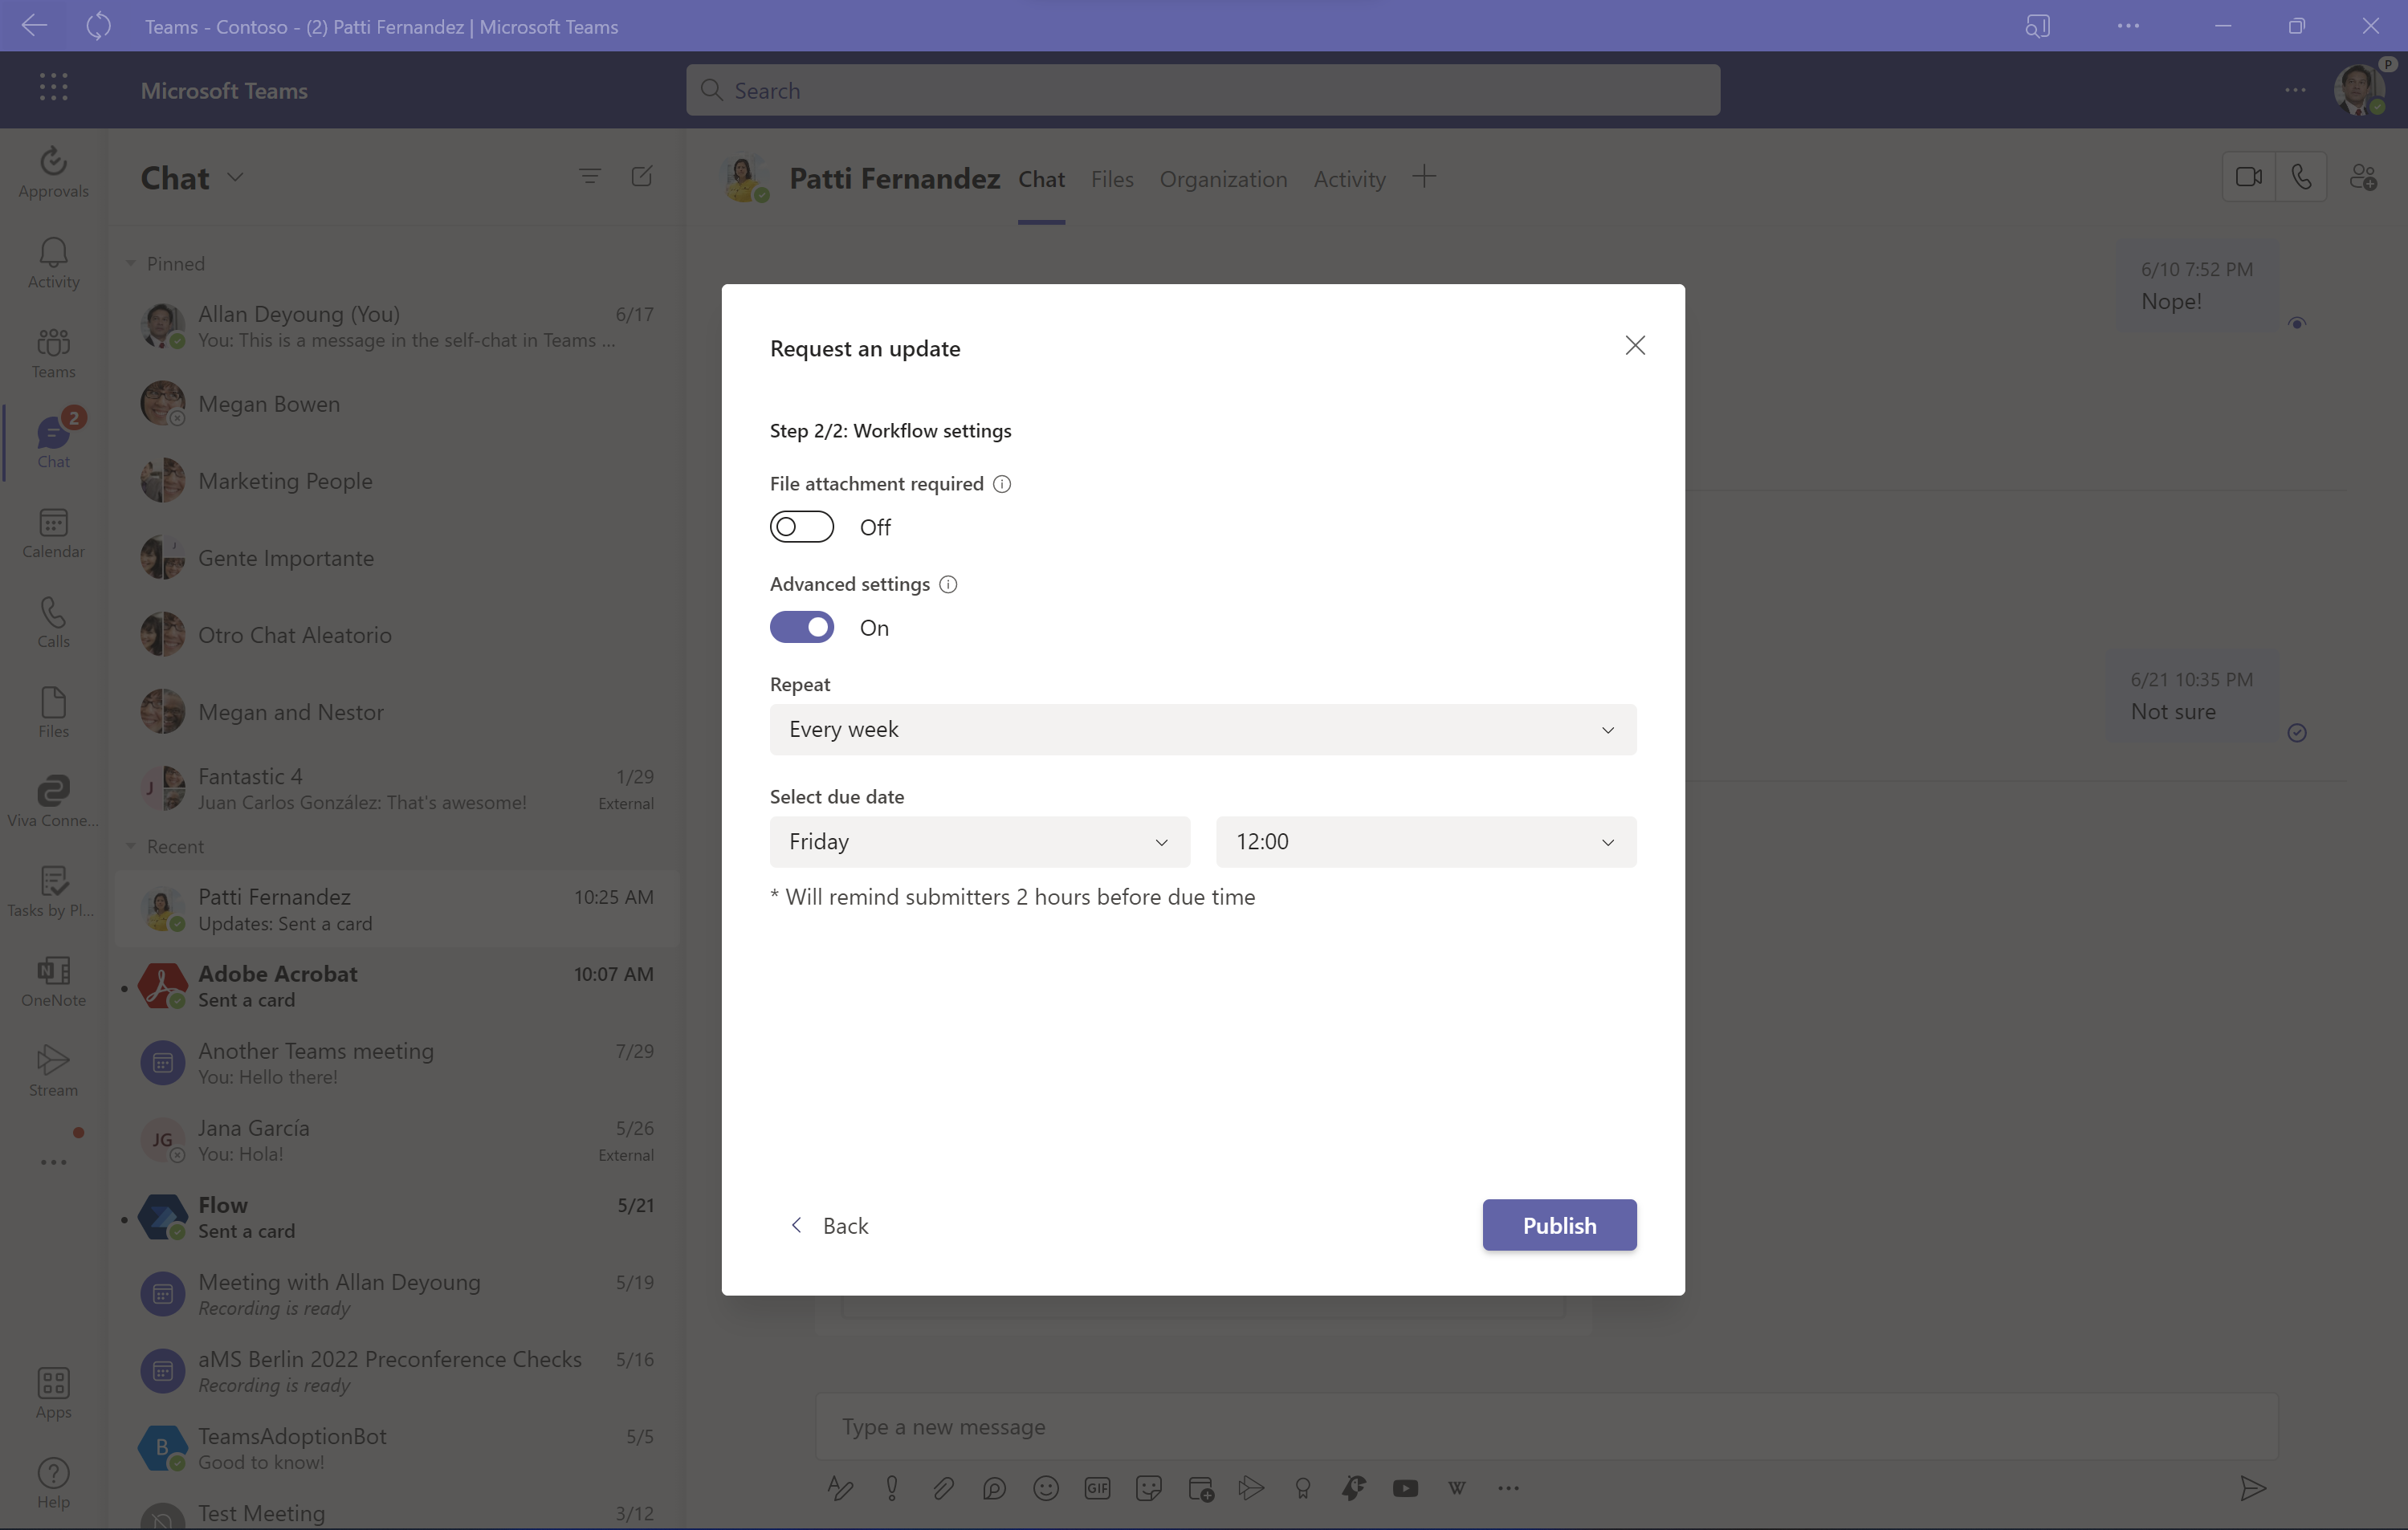Click the Publish button

pyautogui.click(x=1559, y=1225)
